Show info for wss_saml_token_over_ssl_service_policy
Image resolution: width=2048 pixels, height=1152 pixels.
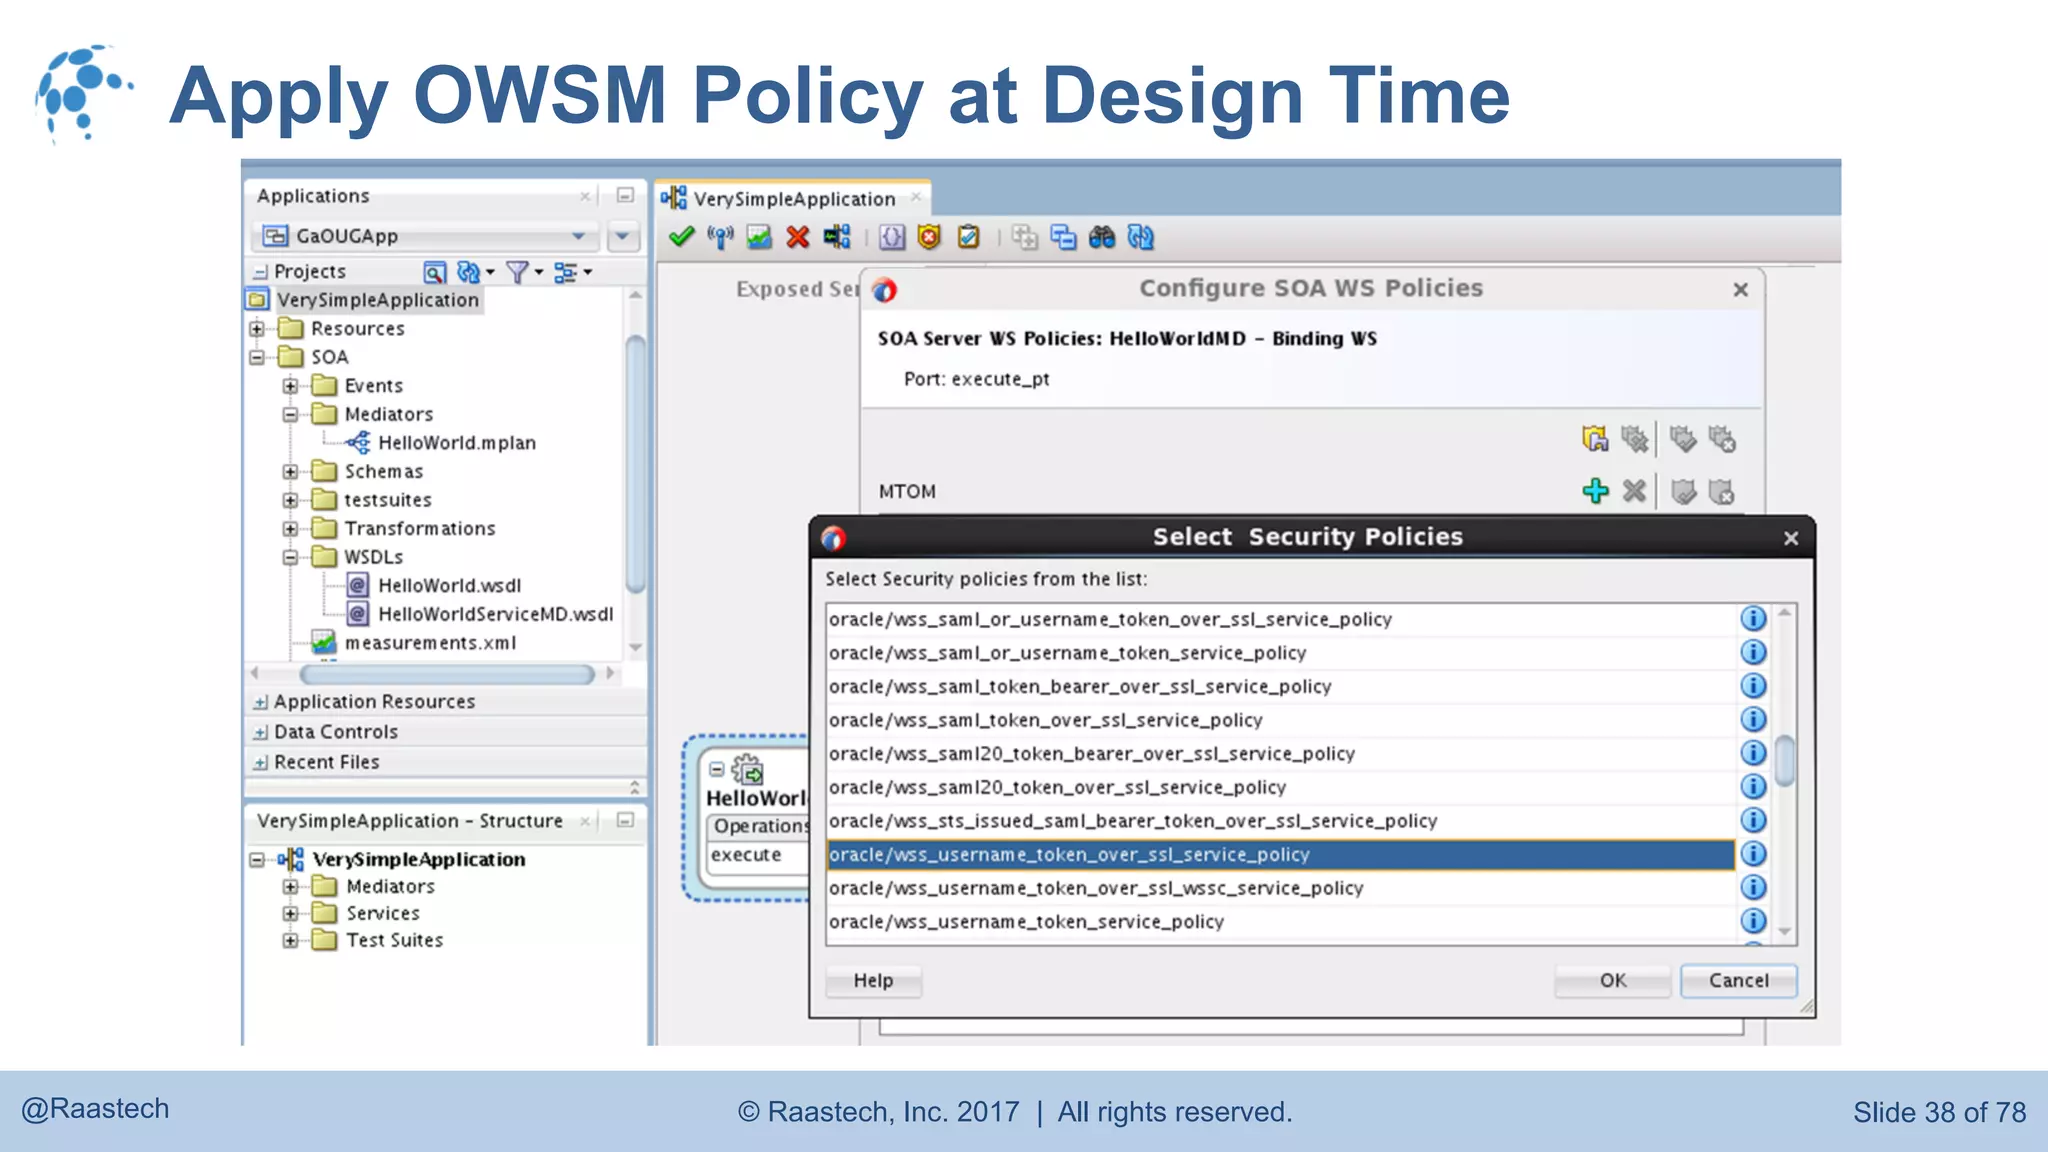1753,719
